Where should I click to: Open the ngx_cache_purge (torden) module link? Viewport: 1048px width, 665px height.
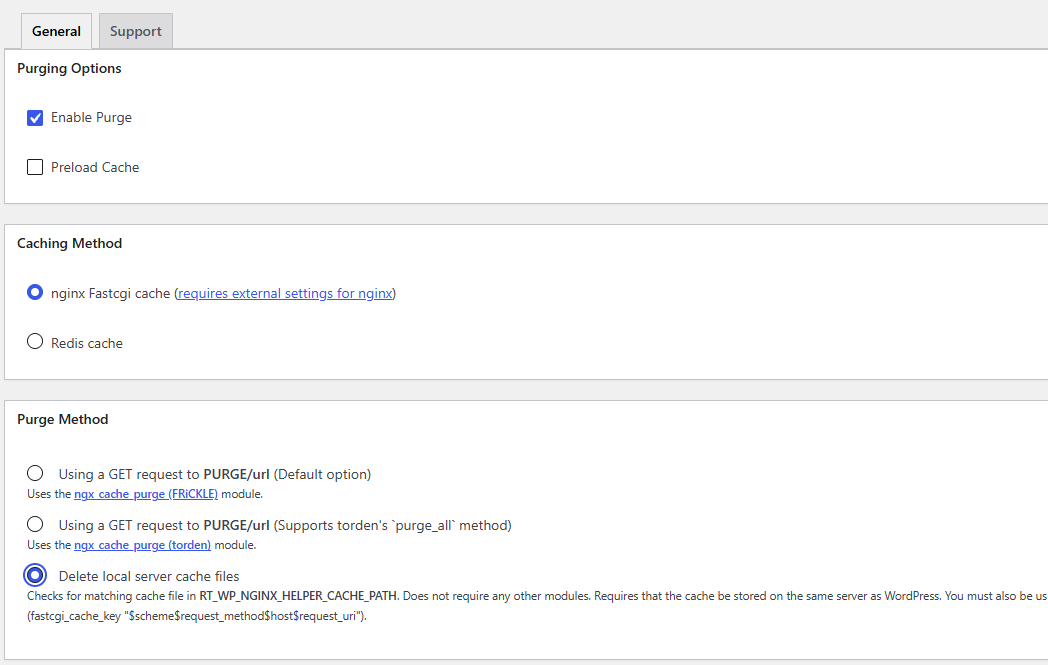[142, 545]
